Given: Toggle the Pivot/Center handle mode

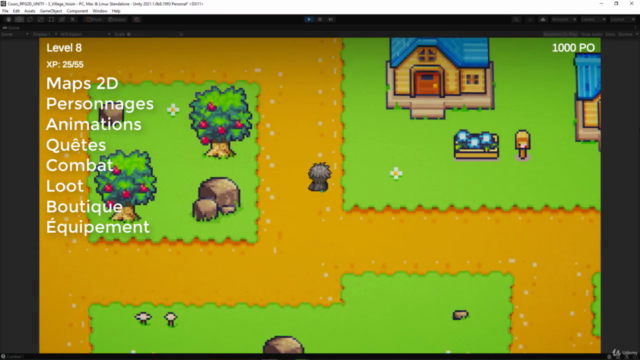Looking at the screenshot, I should click(x=94, y=20).
